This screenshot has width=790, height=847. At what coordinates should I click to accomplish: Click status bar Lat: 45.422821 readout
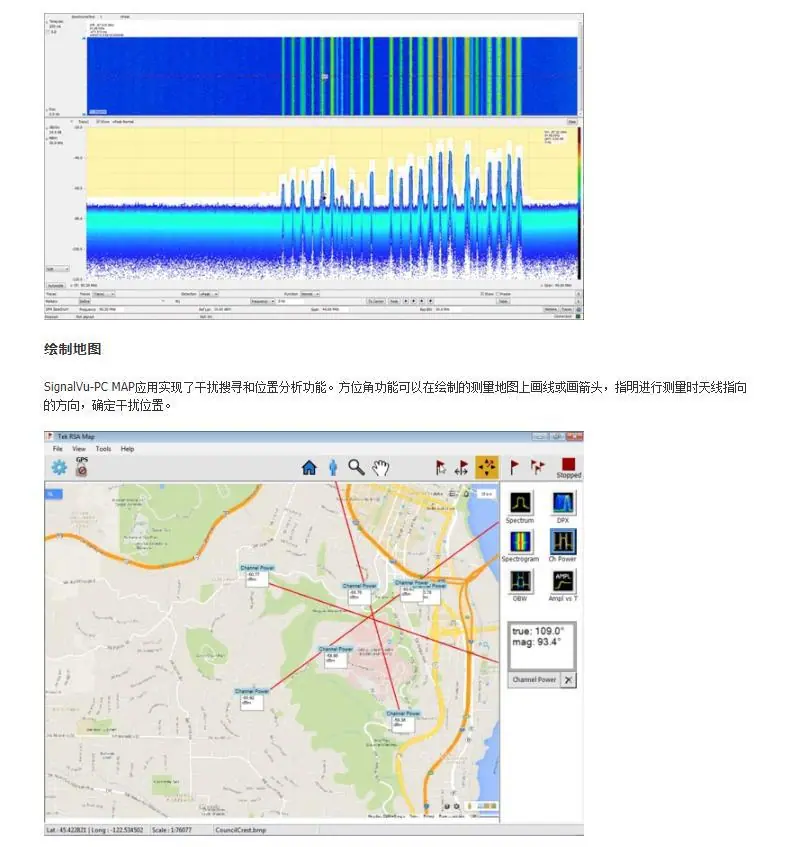tap(64, 830)
